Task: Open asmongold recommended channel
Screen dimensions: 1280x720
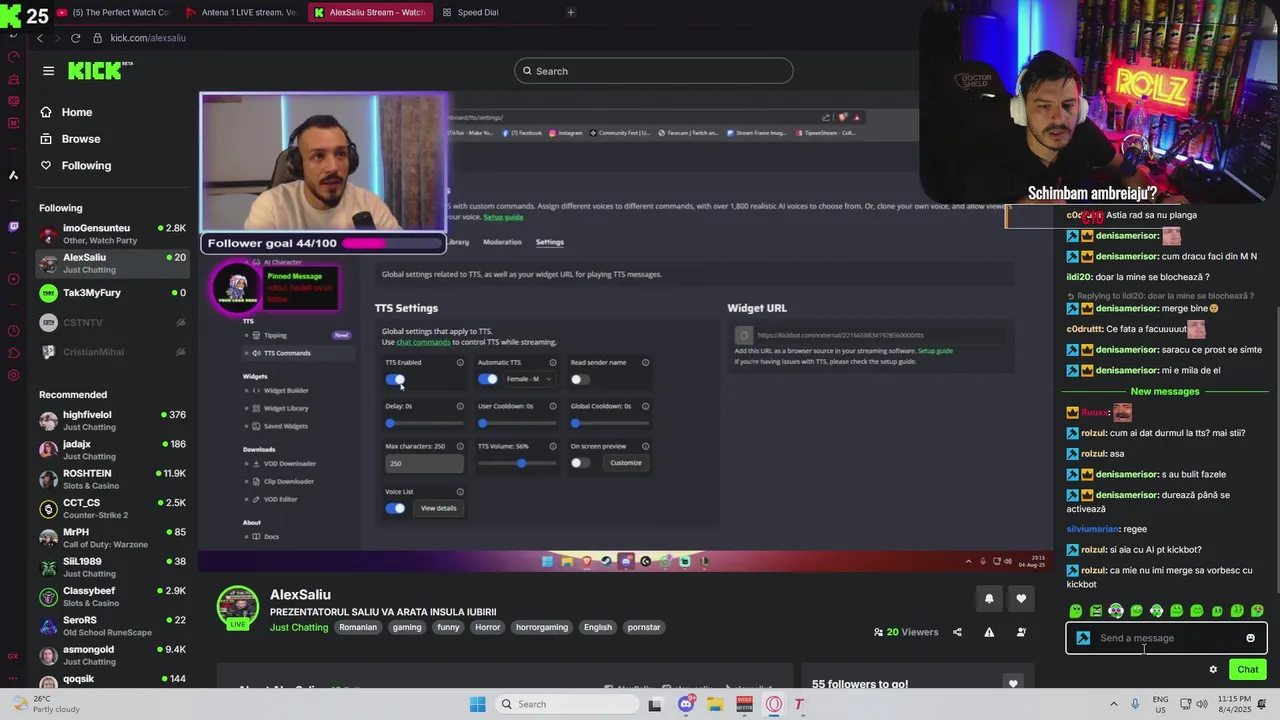Action: [x=112, y=655]
